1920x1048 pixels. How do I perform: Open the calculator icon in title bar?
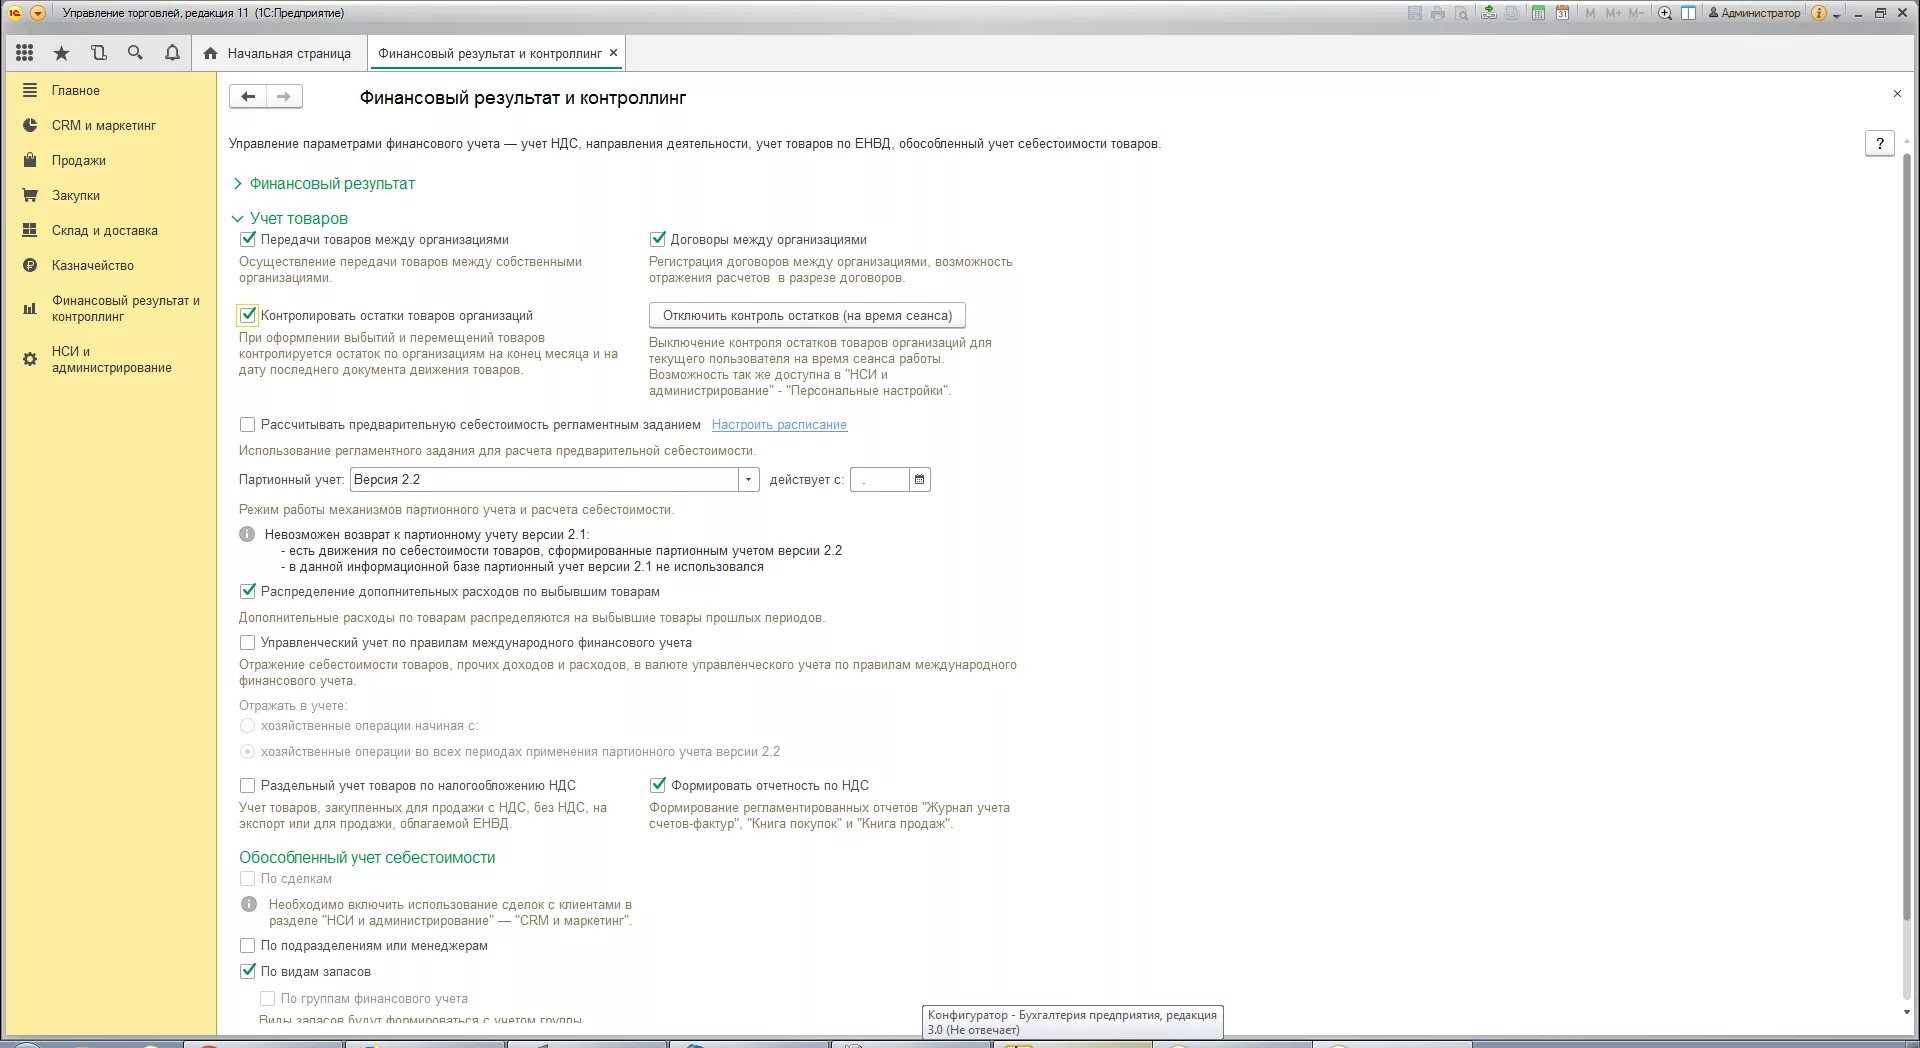tap(1538, 13)
